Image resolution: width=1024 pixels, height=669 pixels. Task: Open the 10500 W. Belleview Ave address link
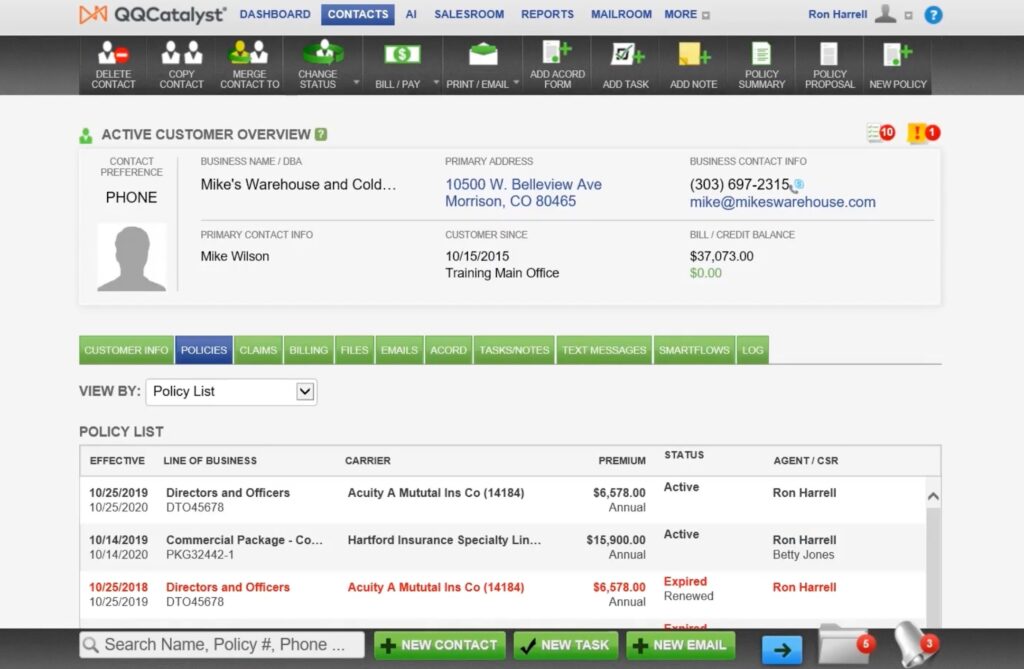click(523, 193)
